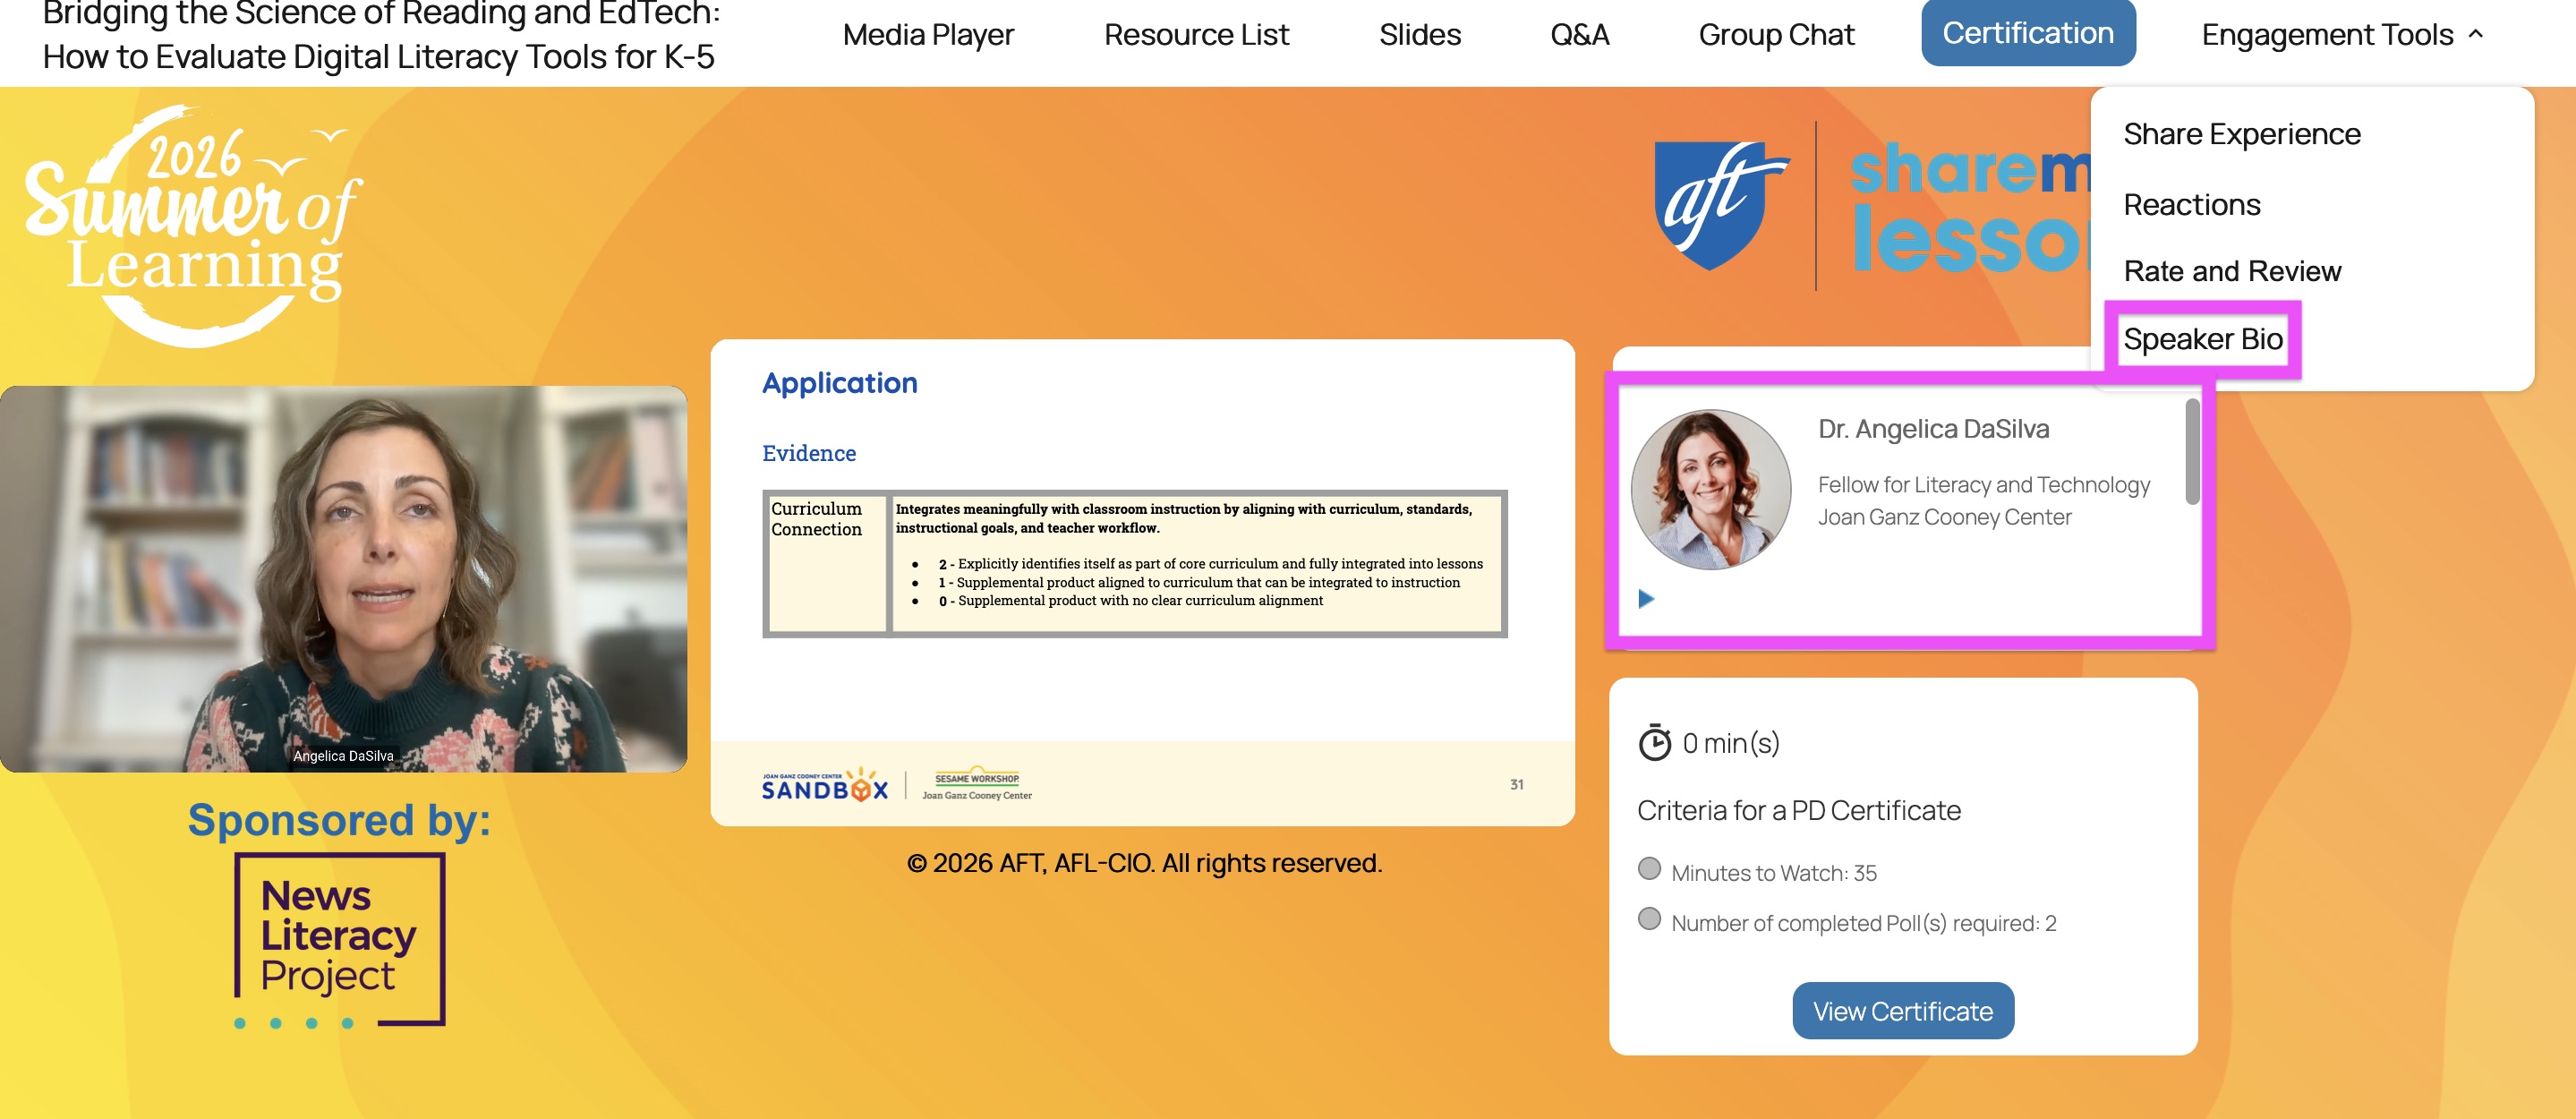The height and width of the screenshot is (1119, 2576).
Task: Click the News Literacy Project sponsor logo
Action: pos(339,939)
